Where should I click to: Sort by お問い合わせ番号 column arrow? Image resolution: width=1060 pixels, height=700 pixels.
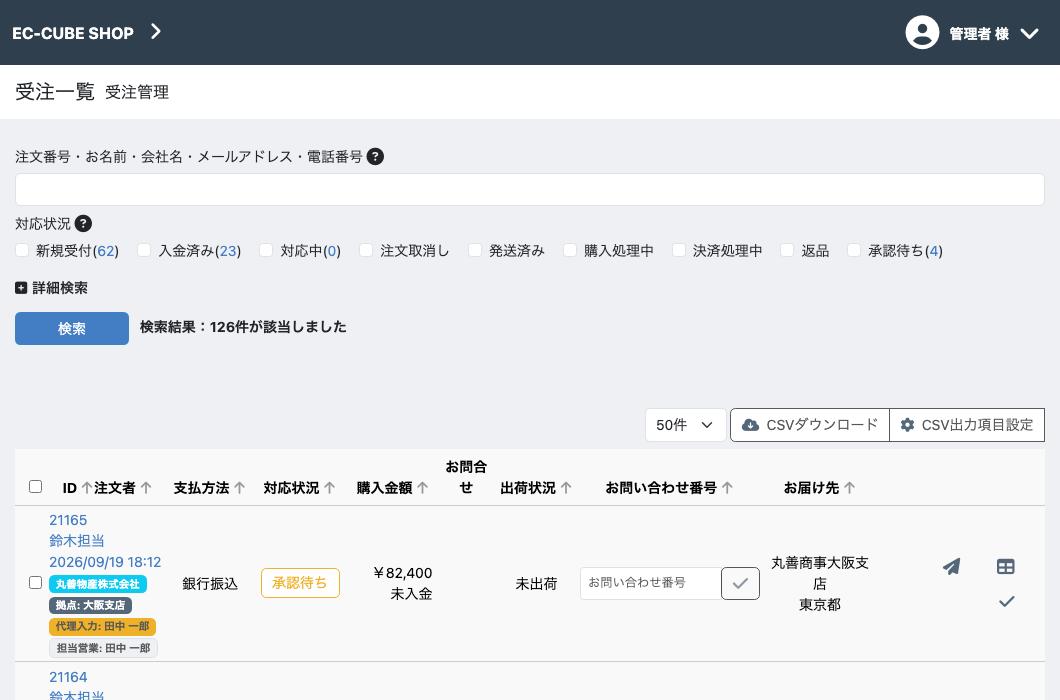[x=727, y=488]
